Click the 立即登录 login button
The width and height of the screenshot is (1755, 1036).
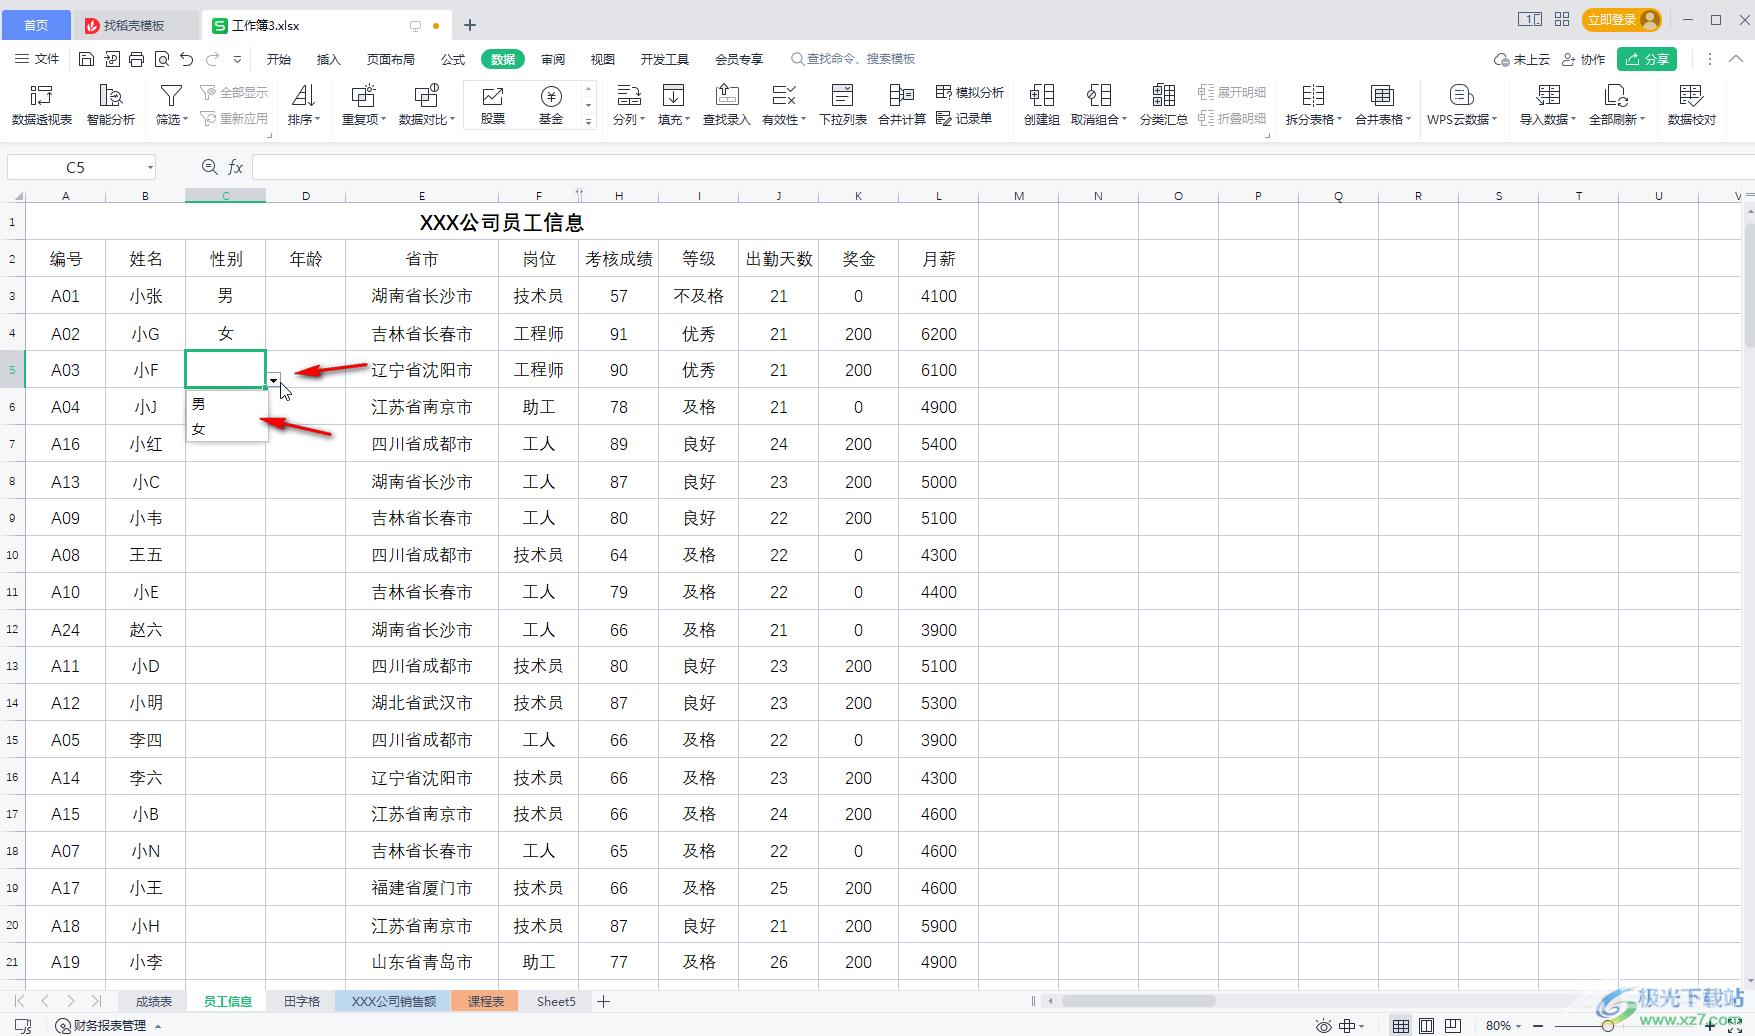click(1621, 19)
